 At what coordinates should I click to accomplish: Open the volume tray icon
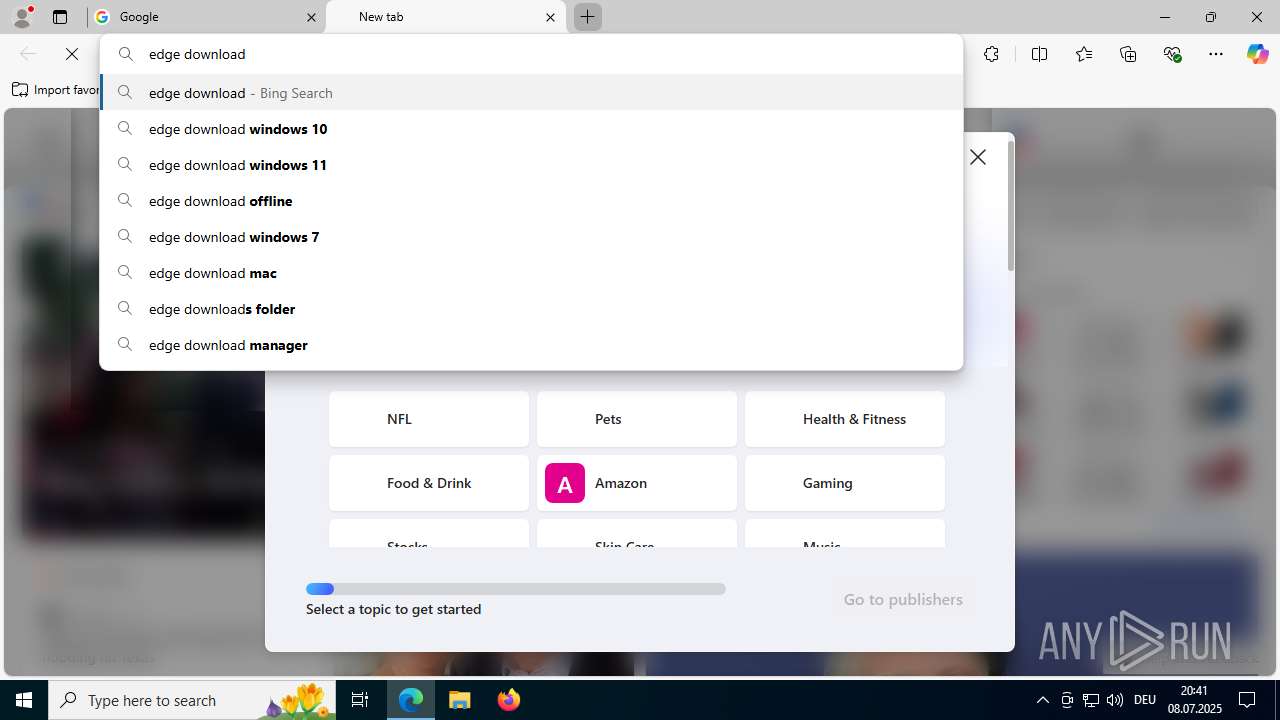(1115, 700)
